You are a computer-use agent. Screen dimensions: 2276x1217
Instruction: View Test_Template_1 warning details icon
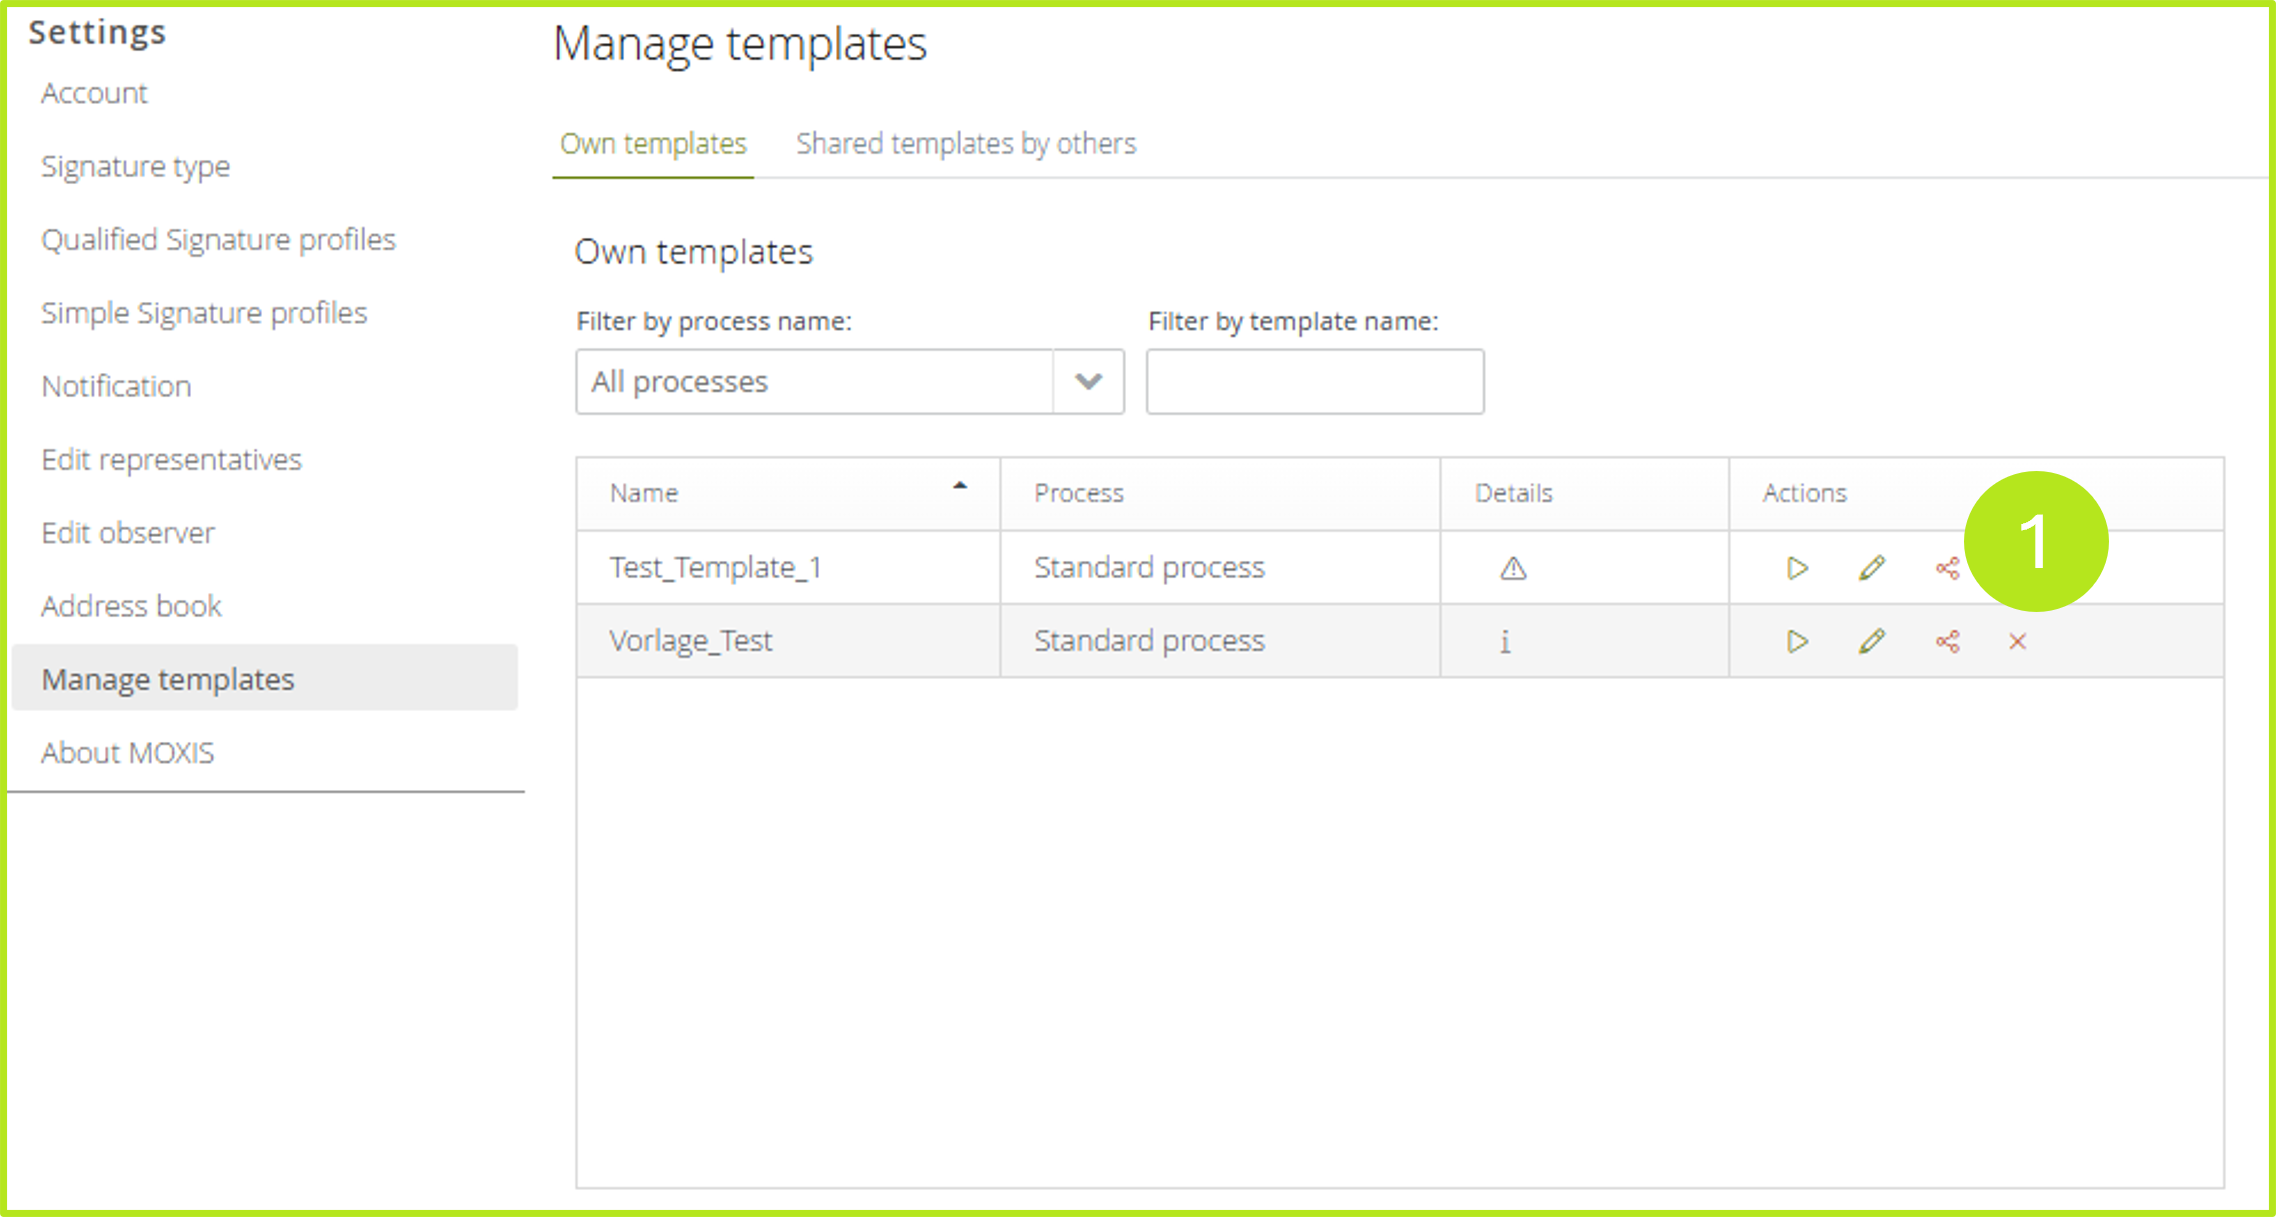pos(1513,568)
